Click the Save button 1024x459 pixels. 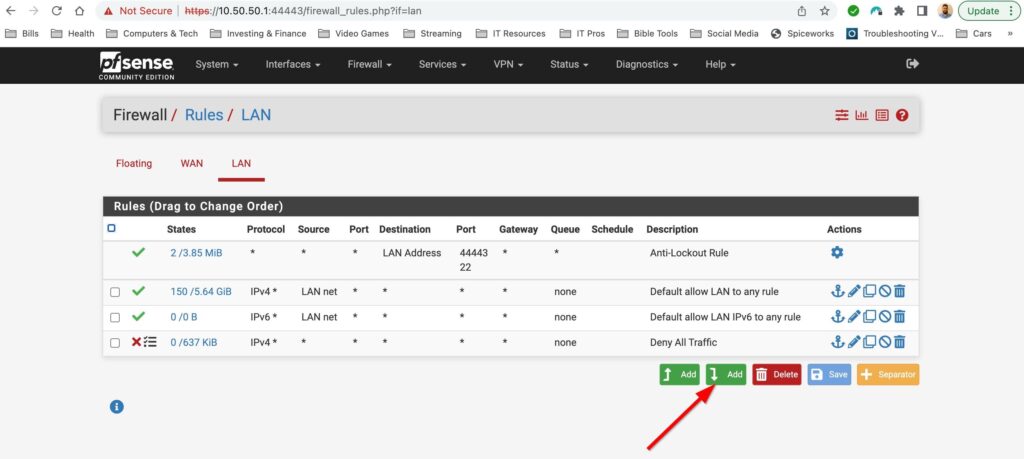[x=829, y=374]
